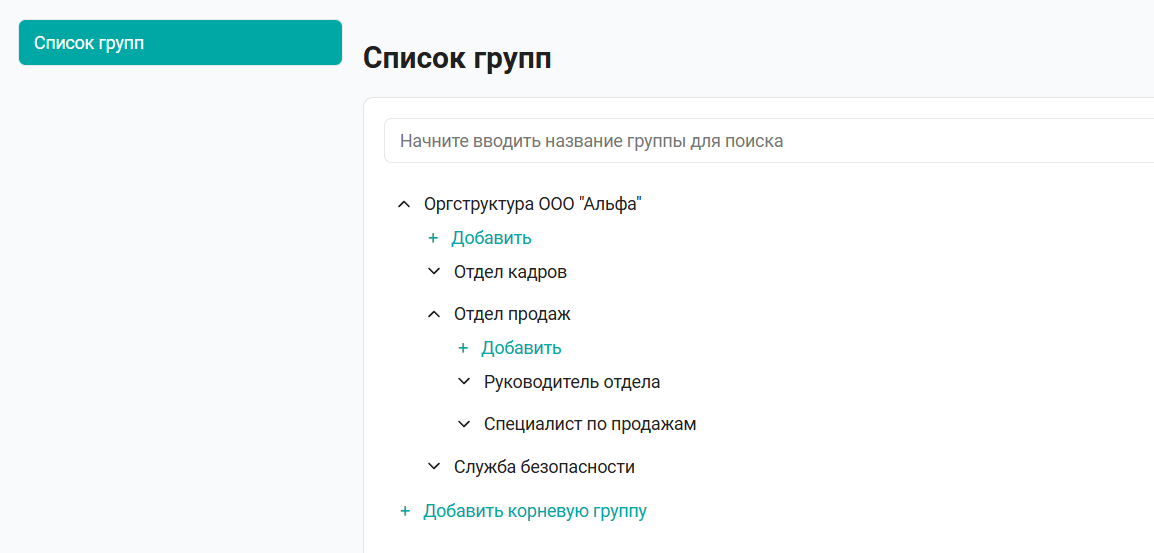
Task: Select the Отдел кадров group
Action: [x=511, y=272]
